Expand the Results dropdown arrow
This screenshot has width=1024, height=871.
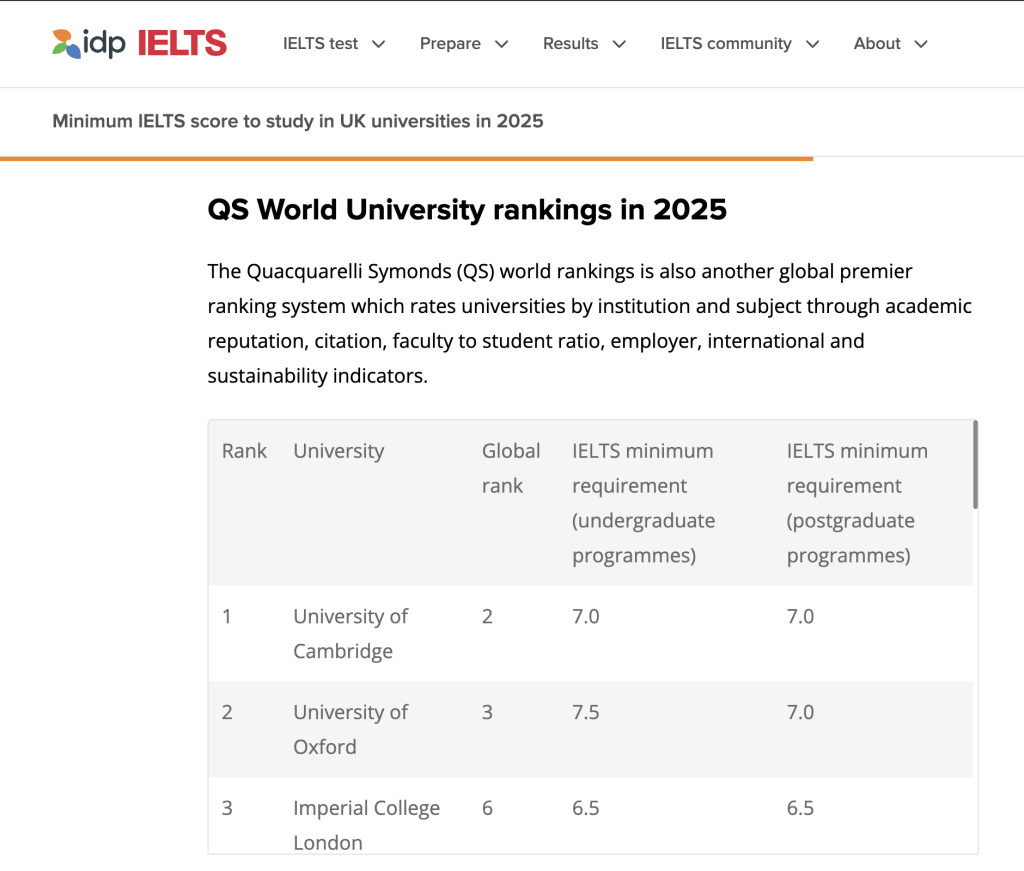tap(619, 44)
